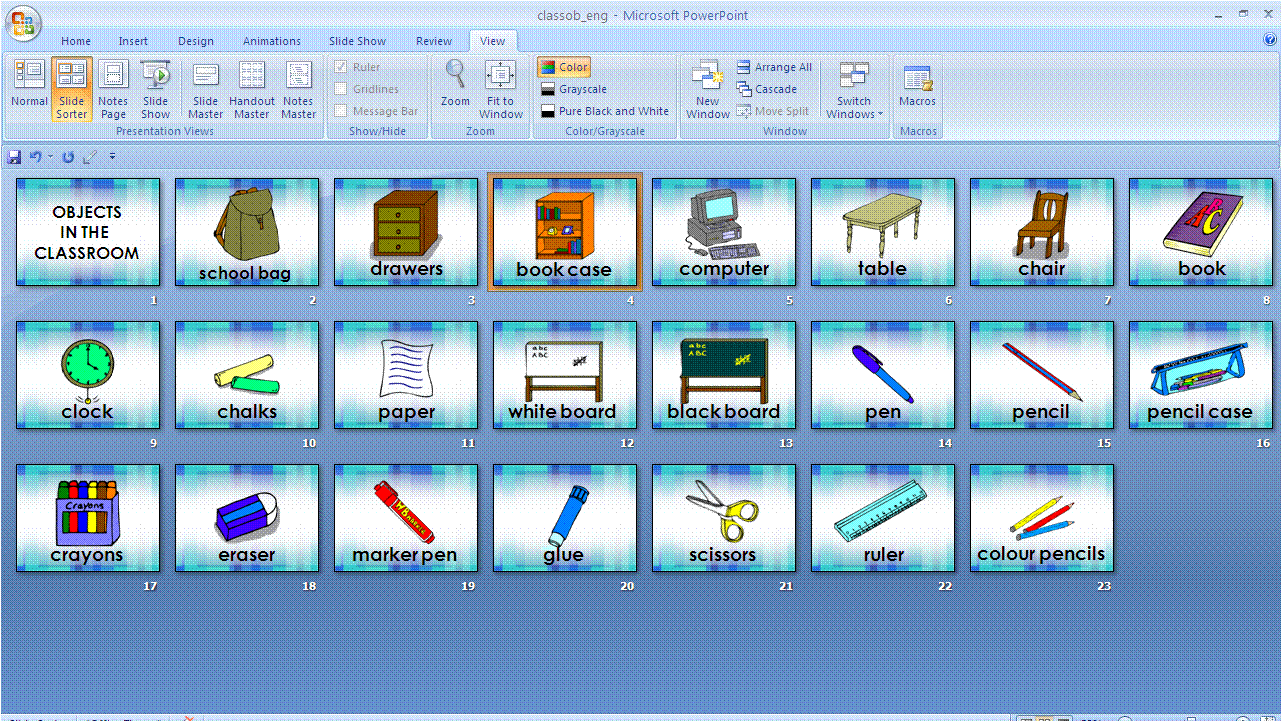Click the 'paper' slide thumbnail
Screen dimensions: 1282x722
tap(406, 375)
